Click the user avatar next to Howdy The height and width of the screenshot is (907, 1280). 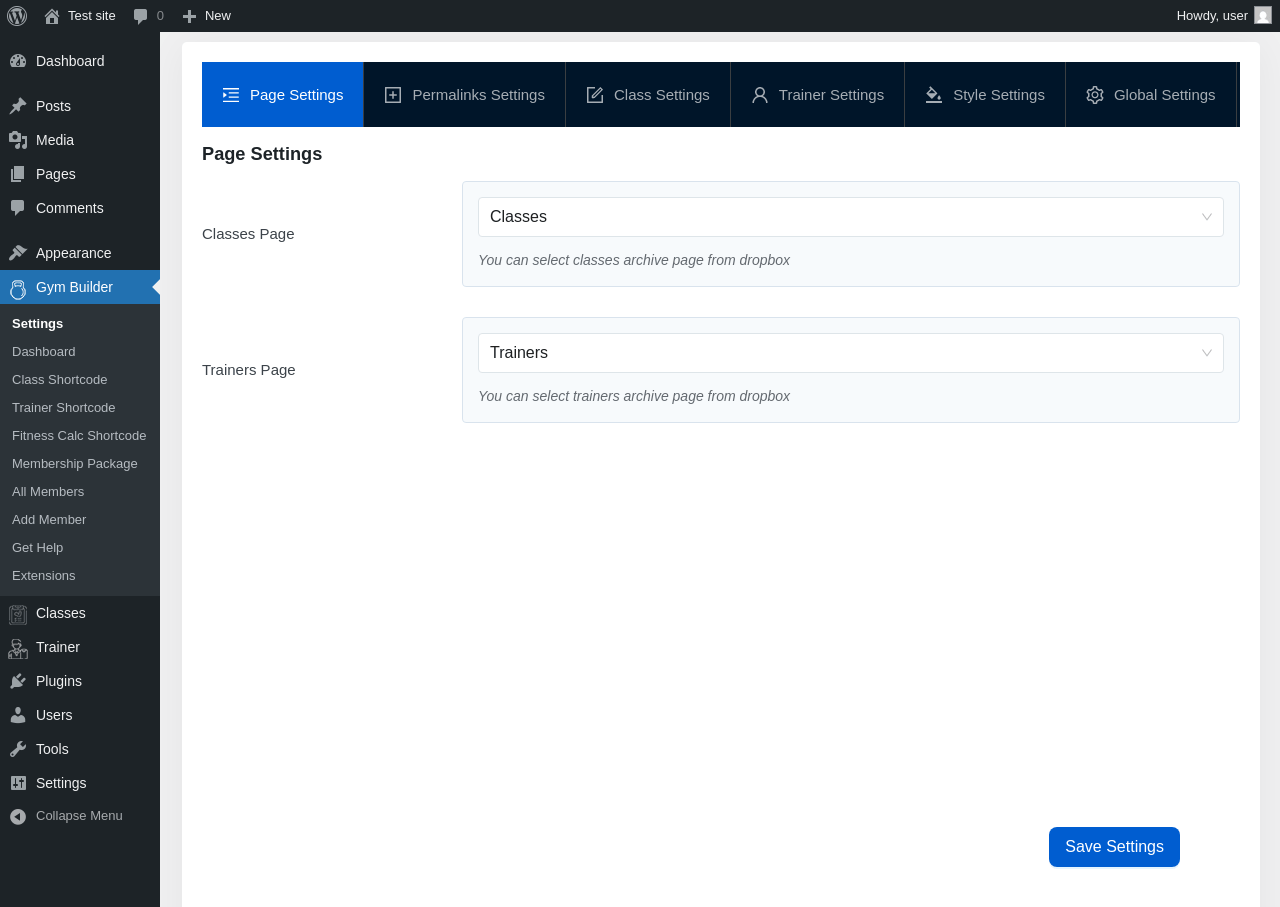[1263, 15]
